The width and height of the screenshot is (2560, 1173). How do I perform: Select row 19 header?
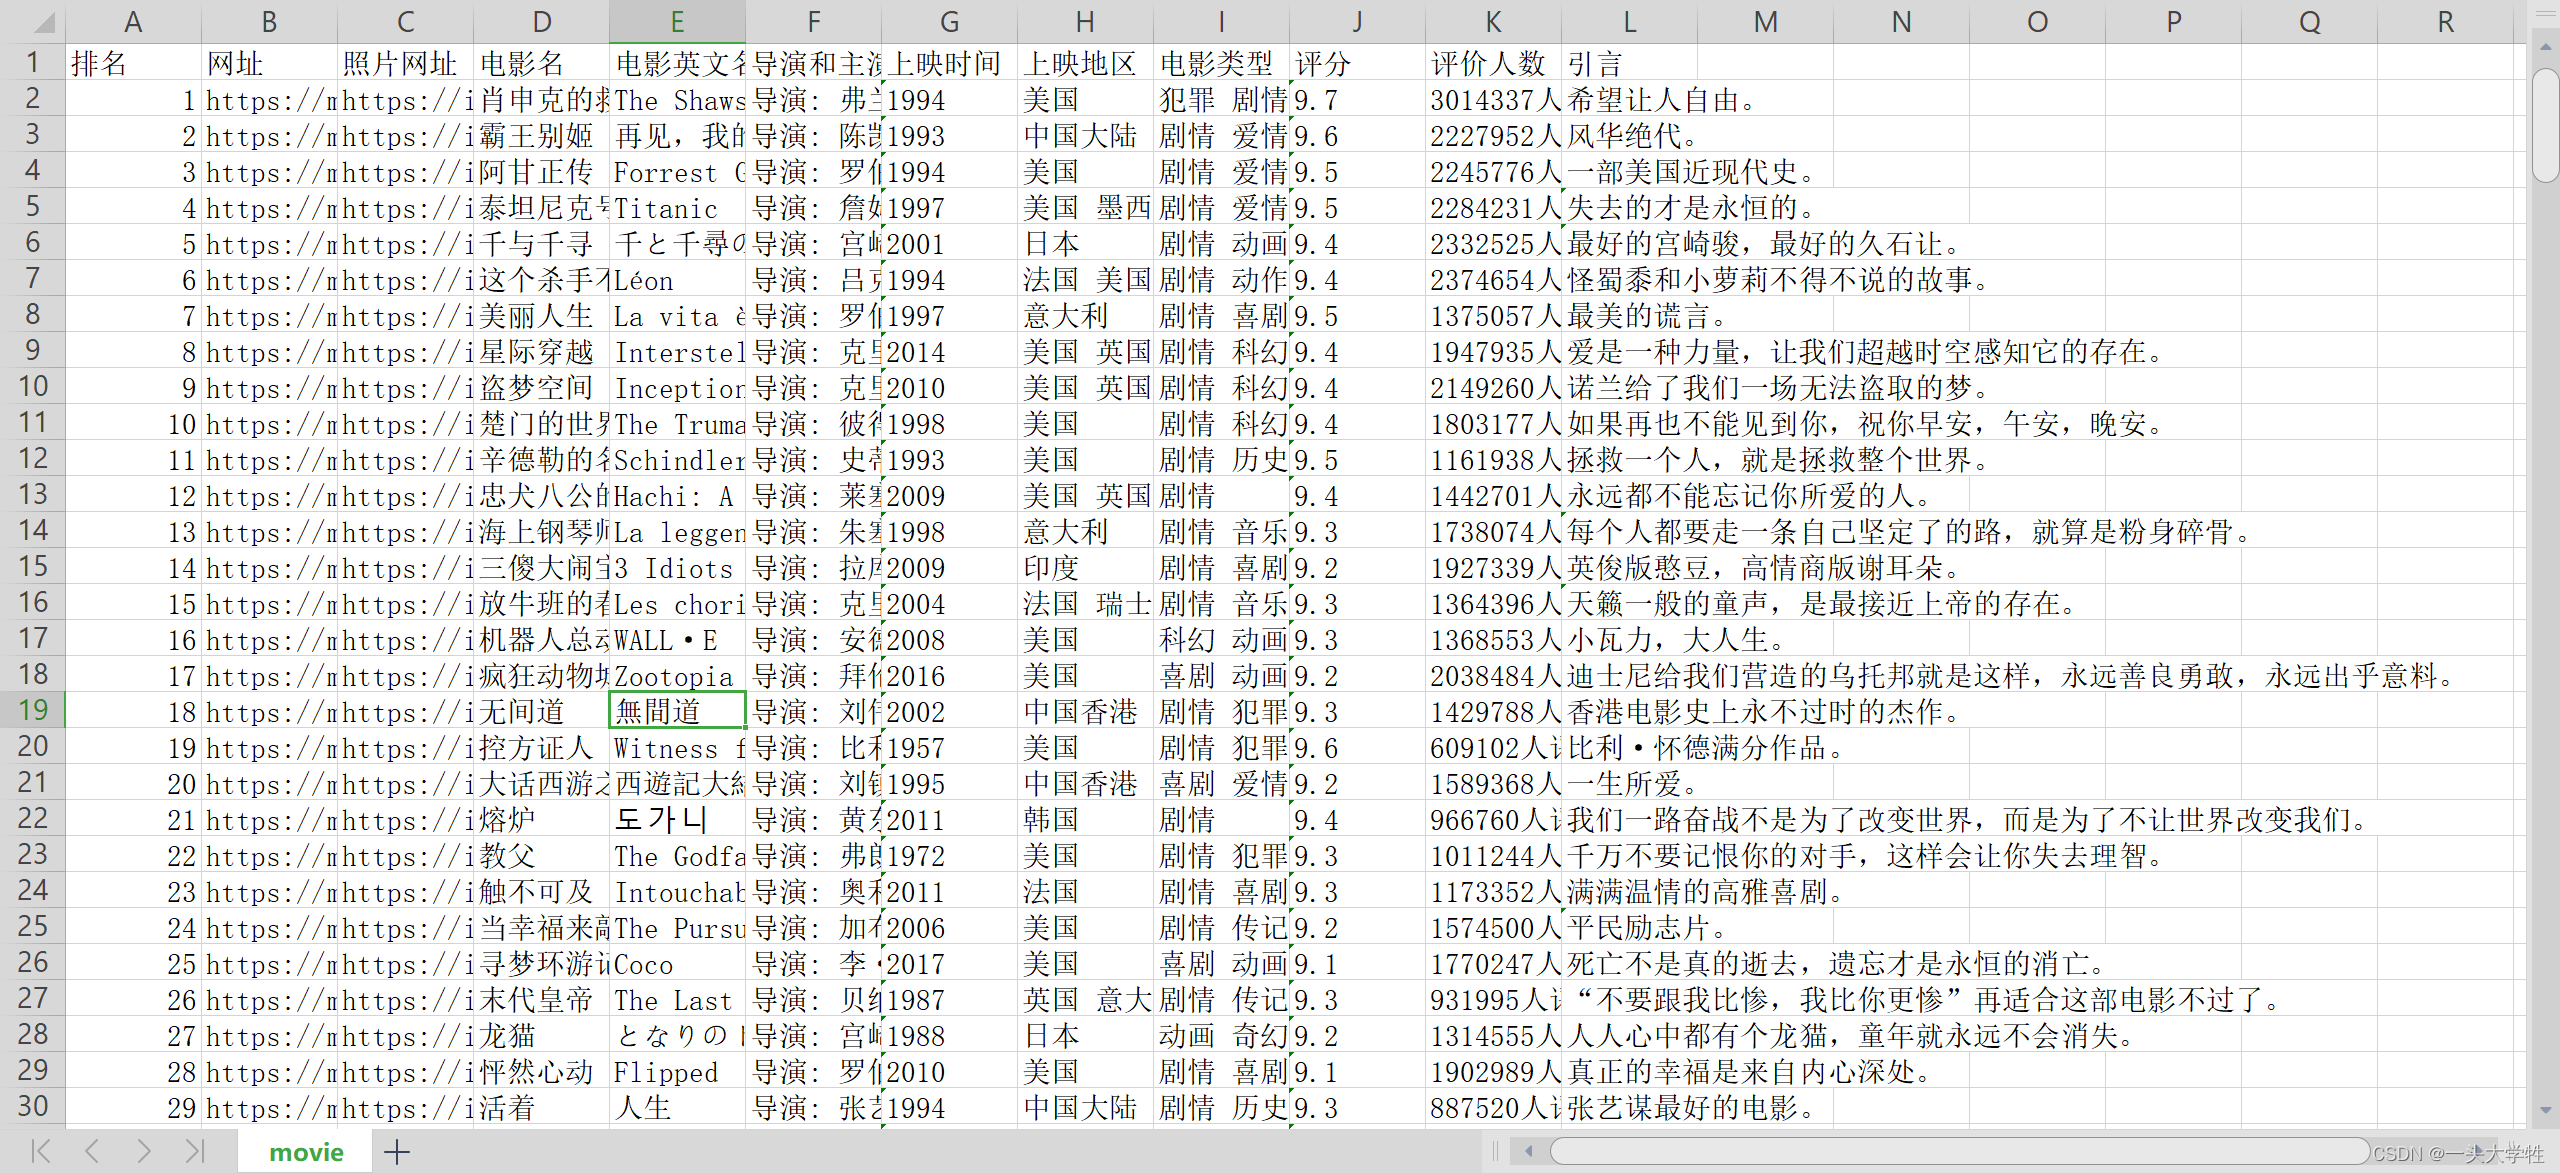[x=33, y=710]
